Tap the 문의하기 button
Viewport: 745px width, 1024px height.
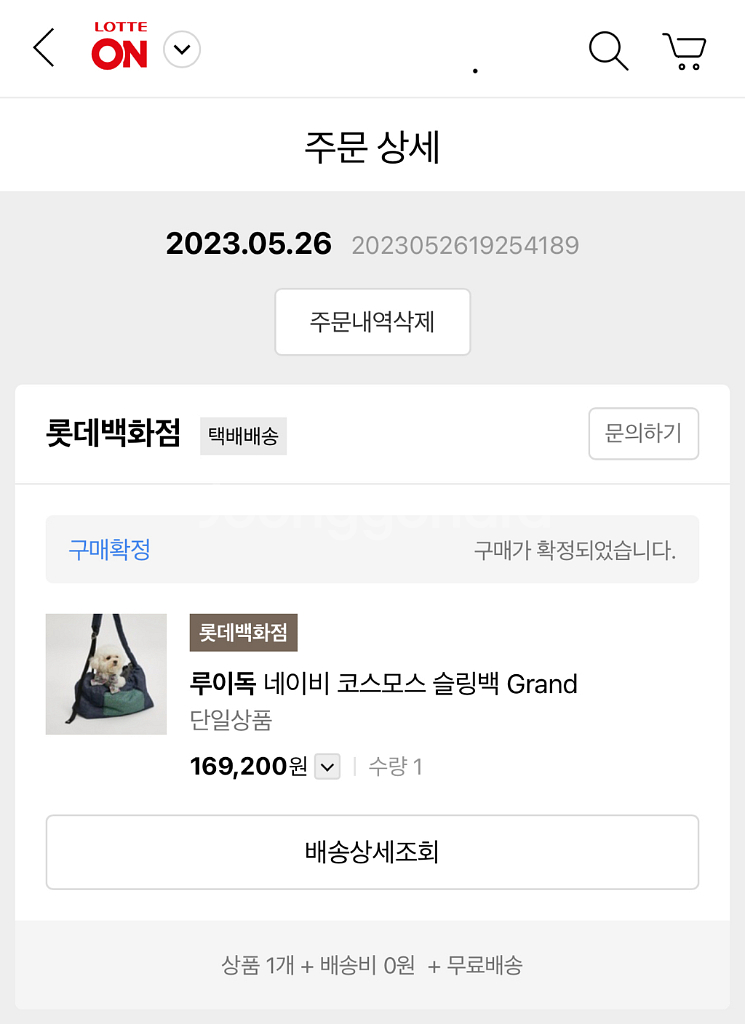pyautogui.click(x=643, y=434)
